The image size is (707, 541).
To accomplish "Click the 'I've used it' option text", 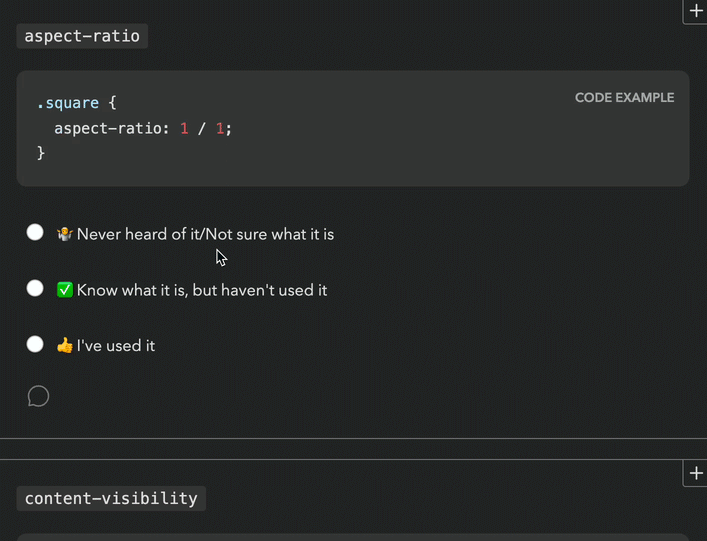I will pos(116,346).
